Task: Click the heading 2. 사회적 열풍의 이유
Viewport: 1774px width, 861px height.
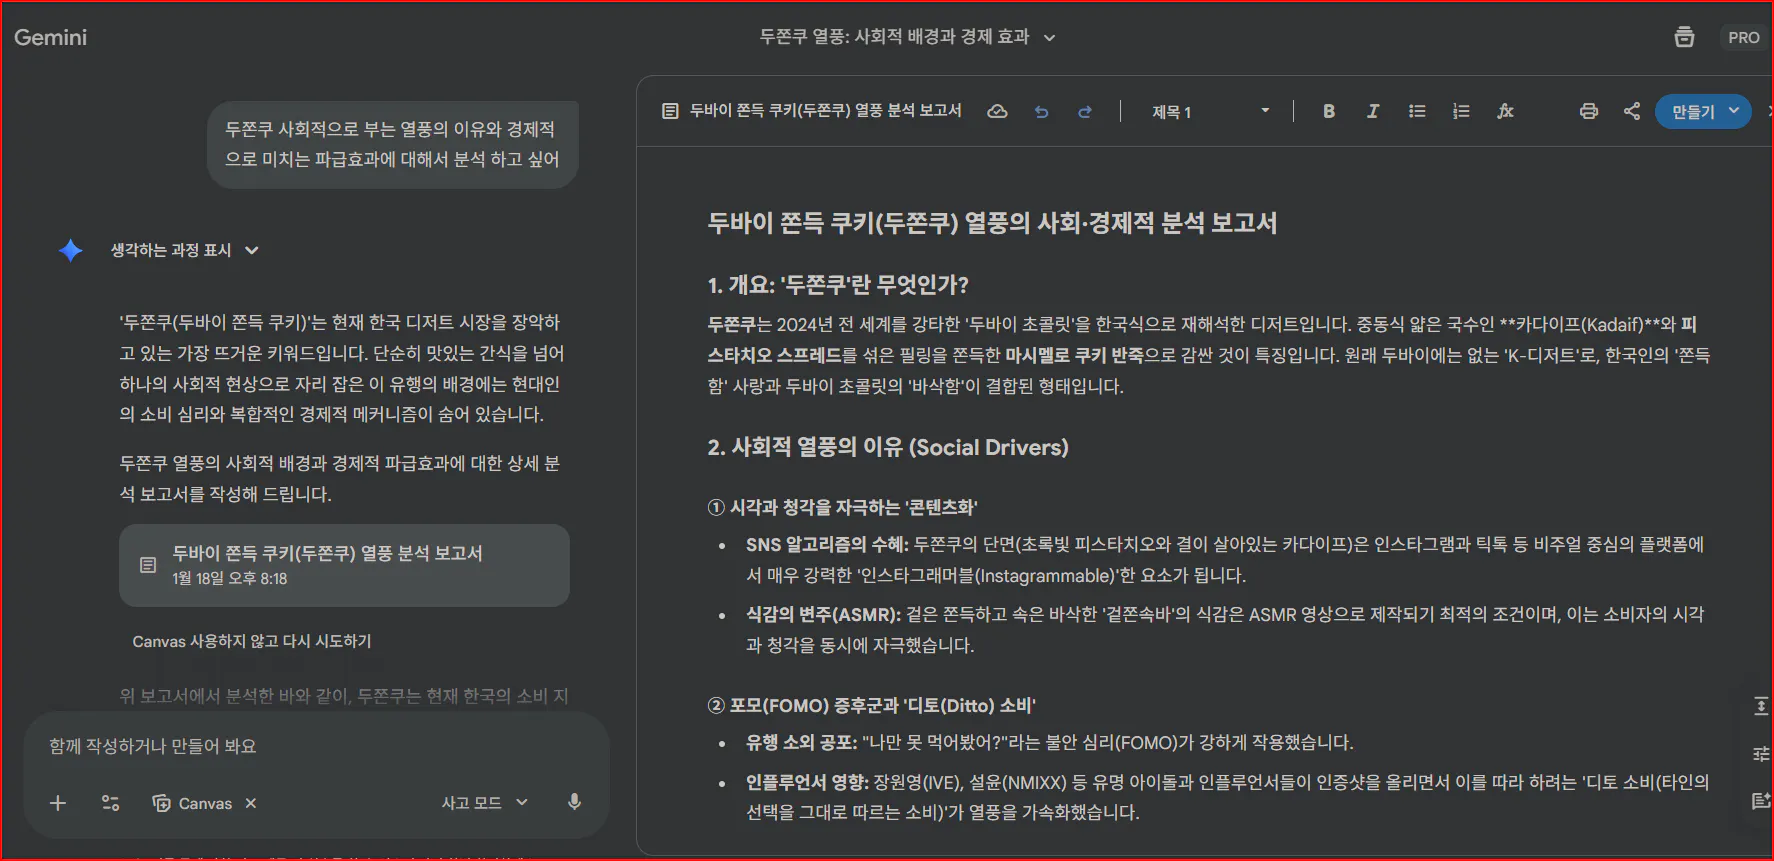Action: 888,447
